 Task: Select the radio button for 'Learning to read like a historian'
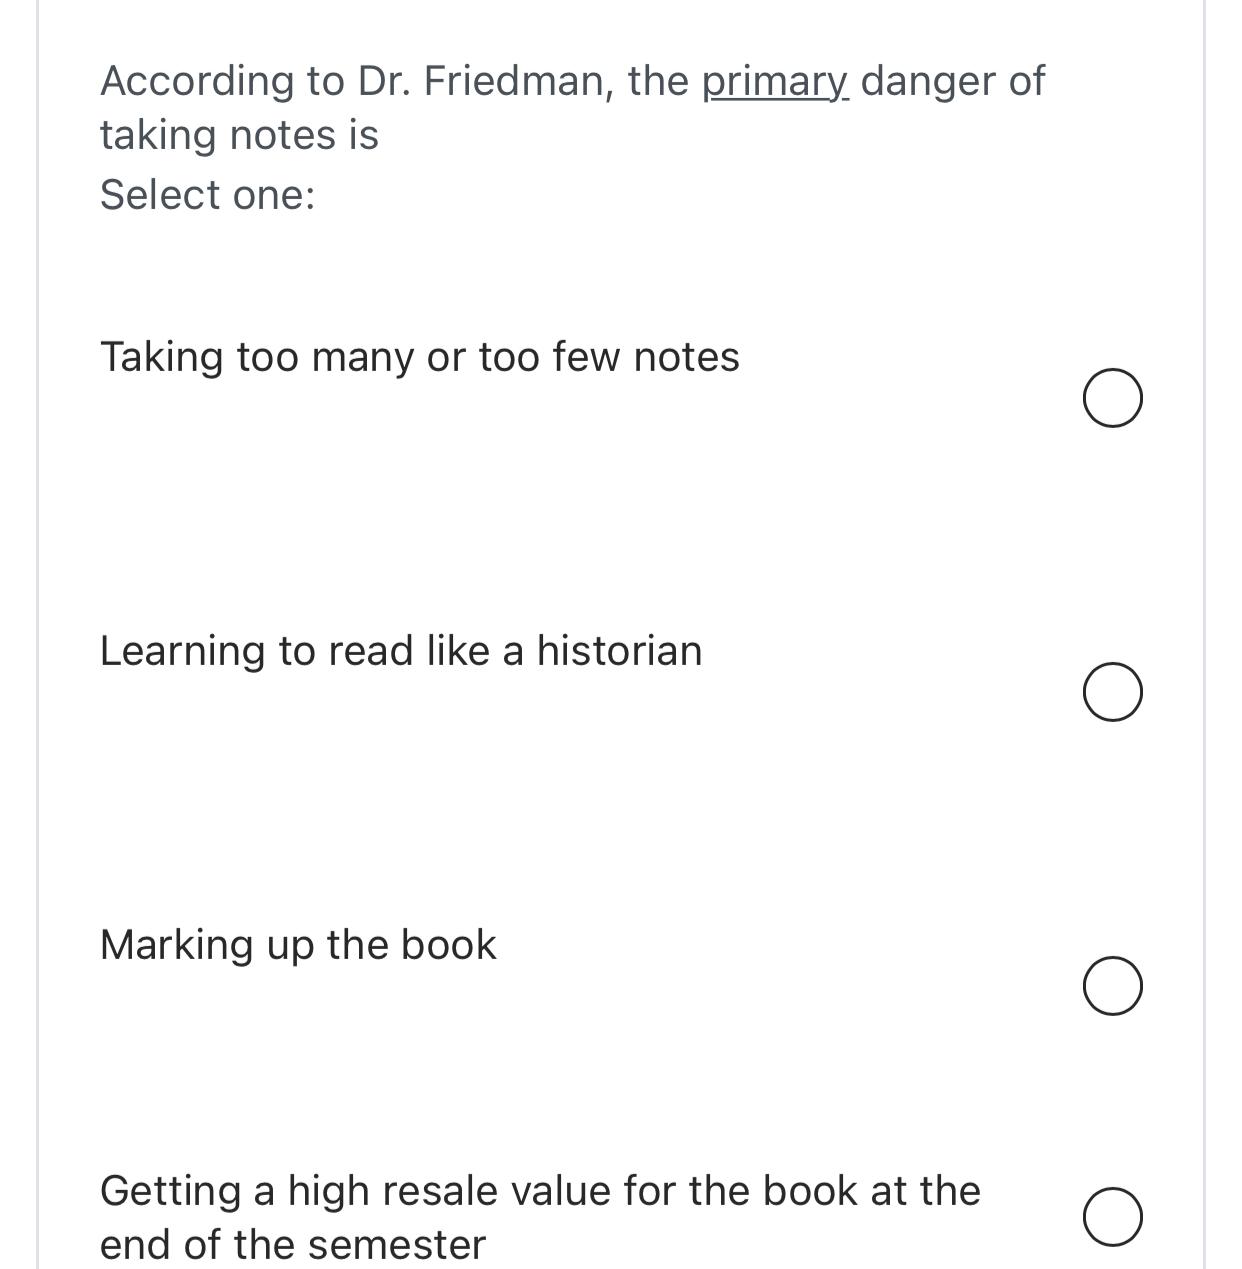pyautogui.click(x=1113, y=690)
